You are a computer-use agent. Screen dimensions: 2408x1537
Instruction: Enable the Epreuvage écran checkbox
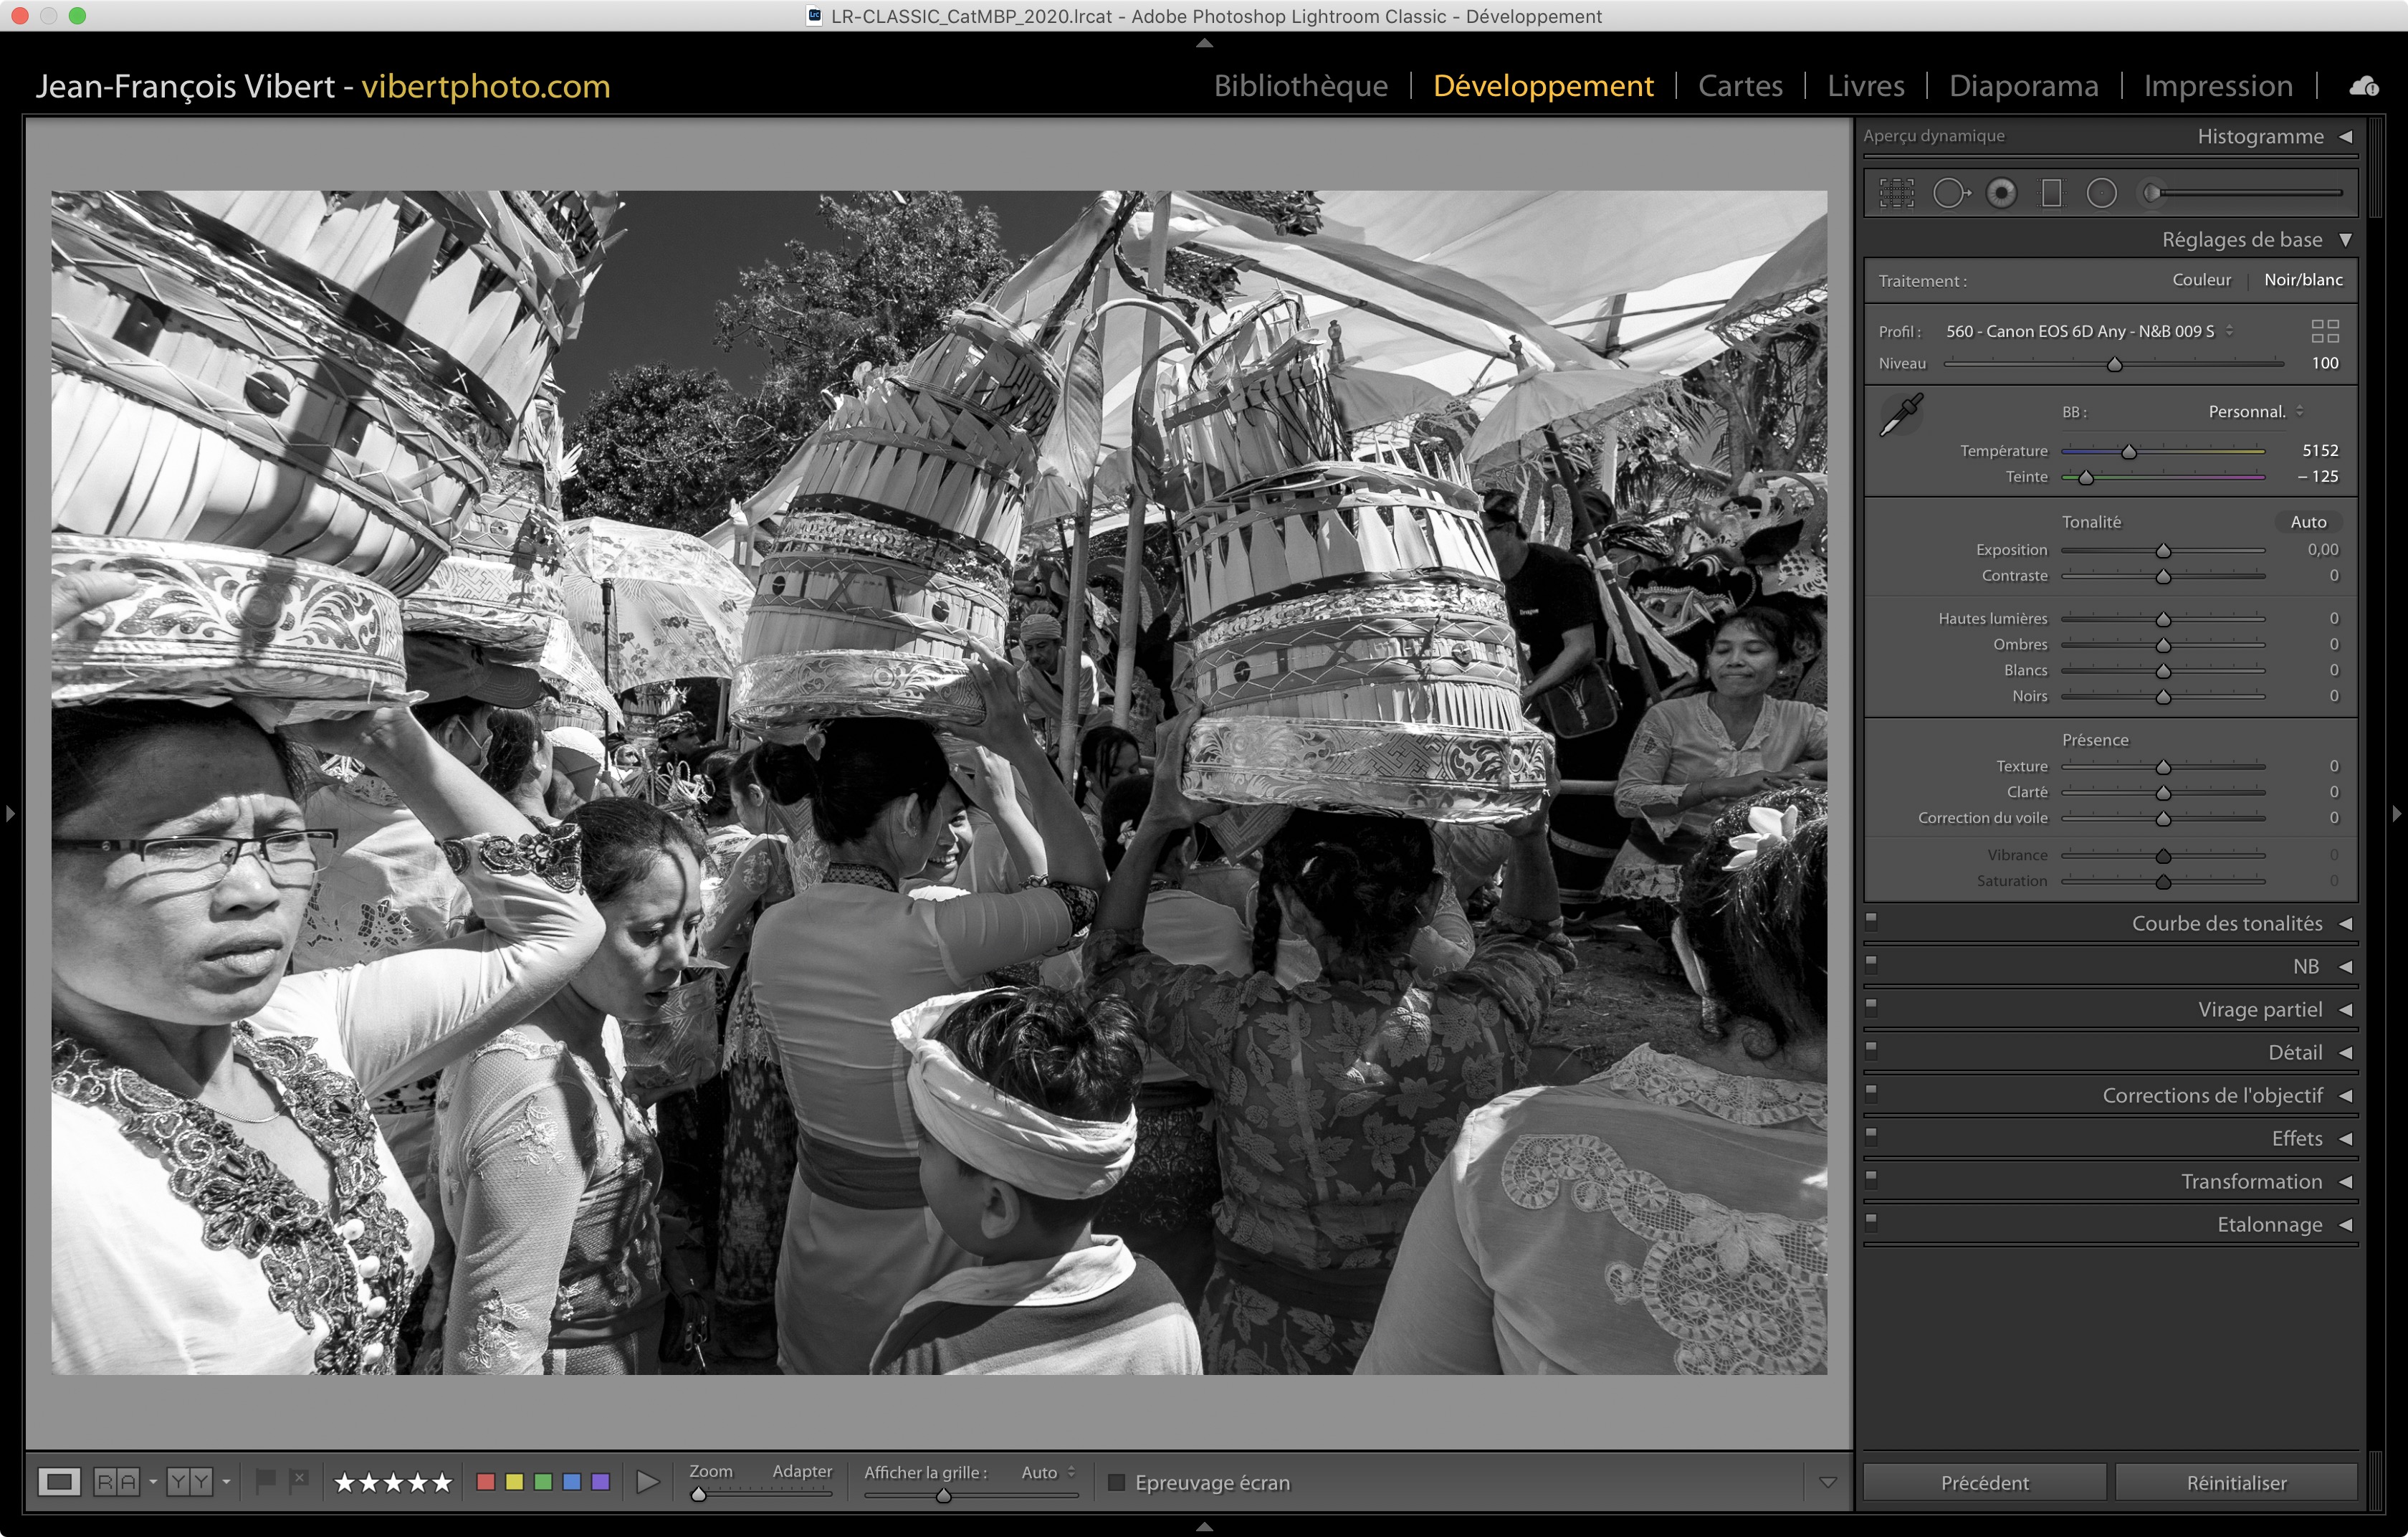(1117, 1482)
